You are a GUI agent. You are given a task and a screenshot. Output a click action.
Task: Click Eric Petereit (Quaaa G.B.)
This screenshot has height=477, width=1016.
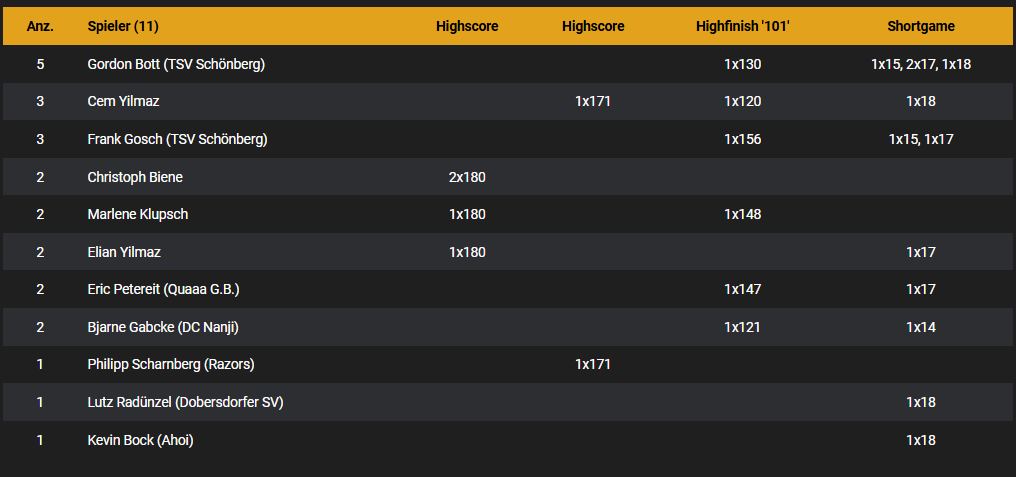tap(163, 290)
